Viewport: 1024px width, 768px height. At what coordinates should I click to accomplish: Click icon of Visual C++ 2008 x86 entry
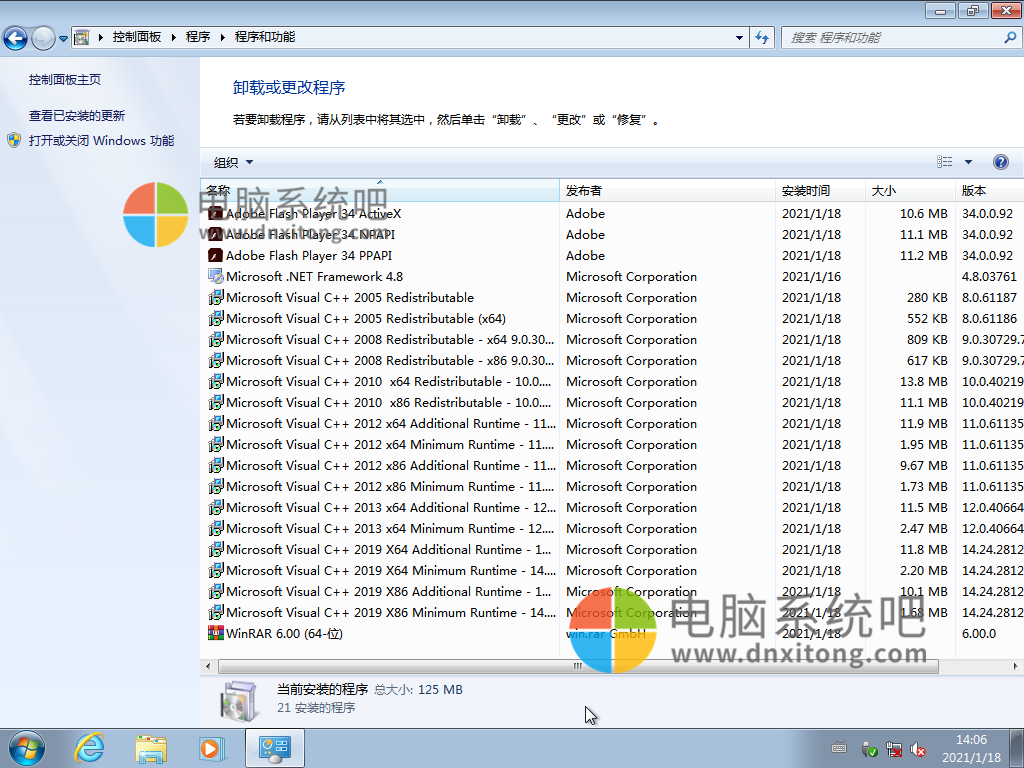pyautogui.click(x=216, y=360)
